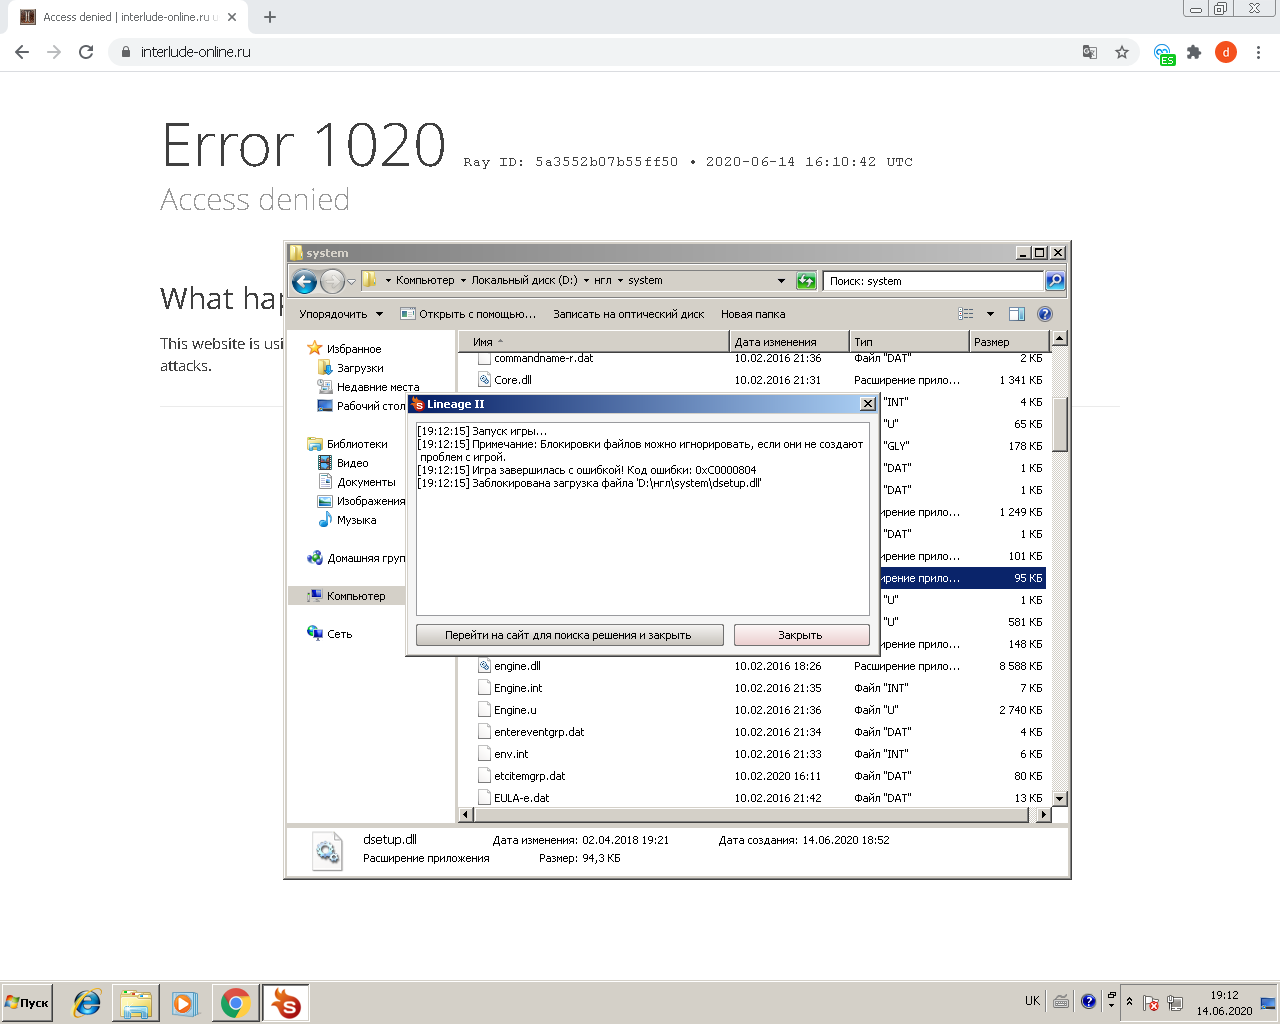Close the Lineage II dialog with X
The width and height of the screenshot is (1280, 1024).
click(867, 404)
